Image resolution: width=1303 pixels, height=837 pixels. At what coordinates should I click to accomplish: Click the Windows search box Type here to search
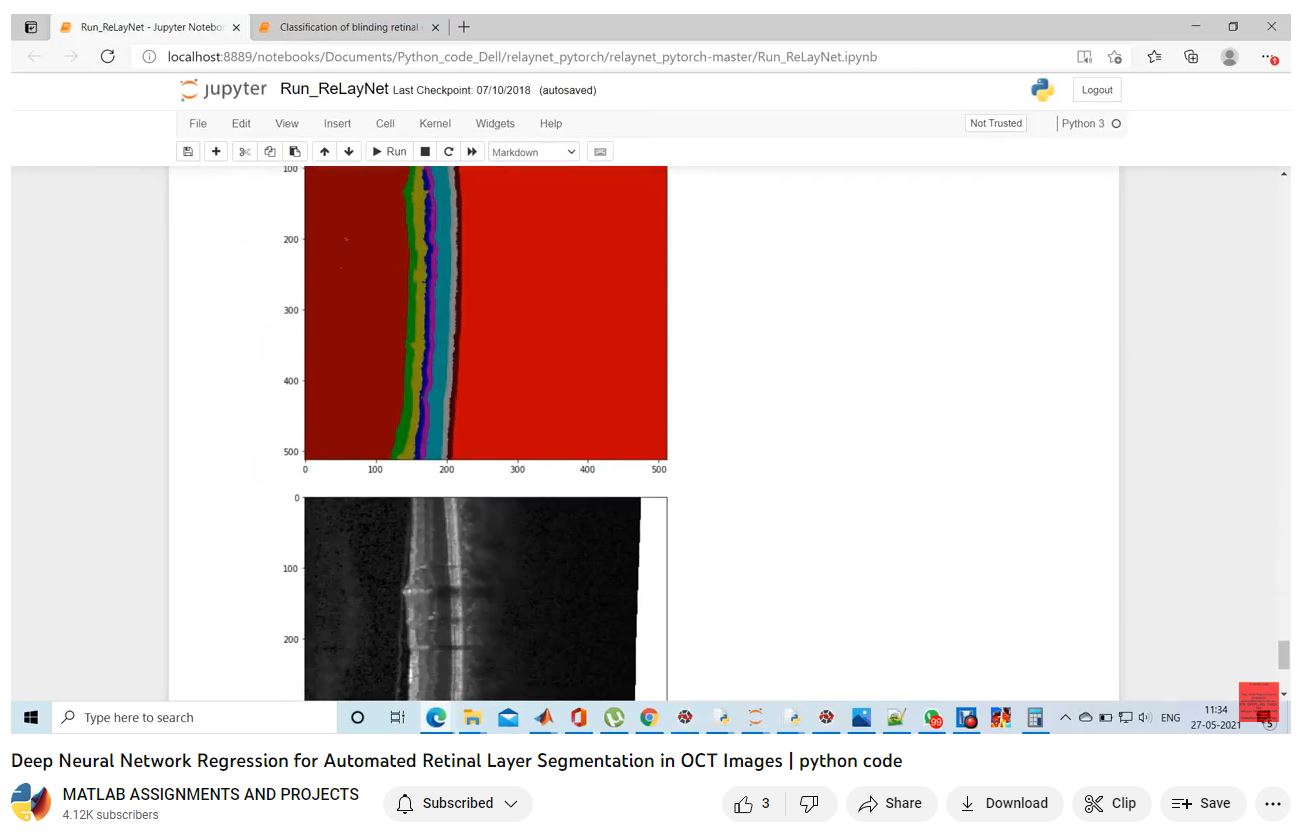pos(194,717)
